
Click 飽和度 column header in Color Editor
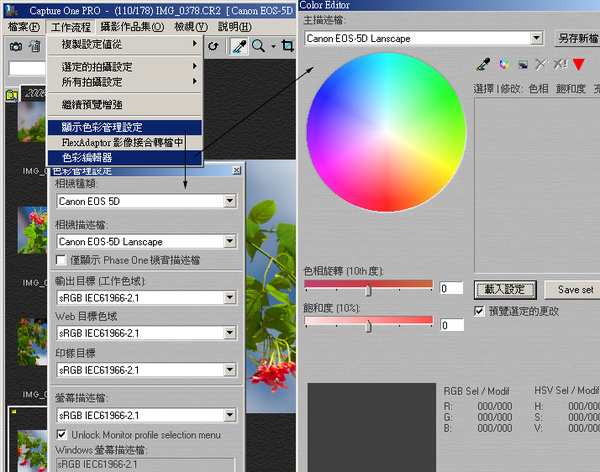[571, 89]
